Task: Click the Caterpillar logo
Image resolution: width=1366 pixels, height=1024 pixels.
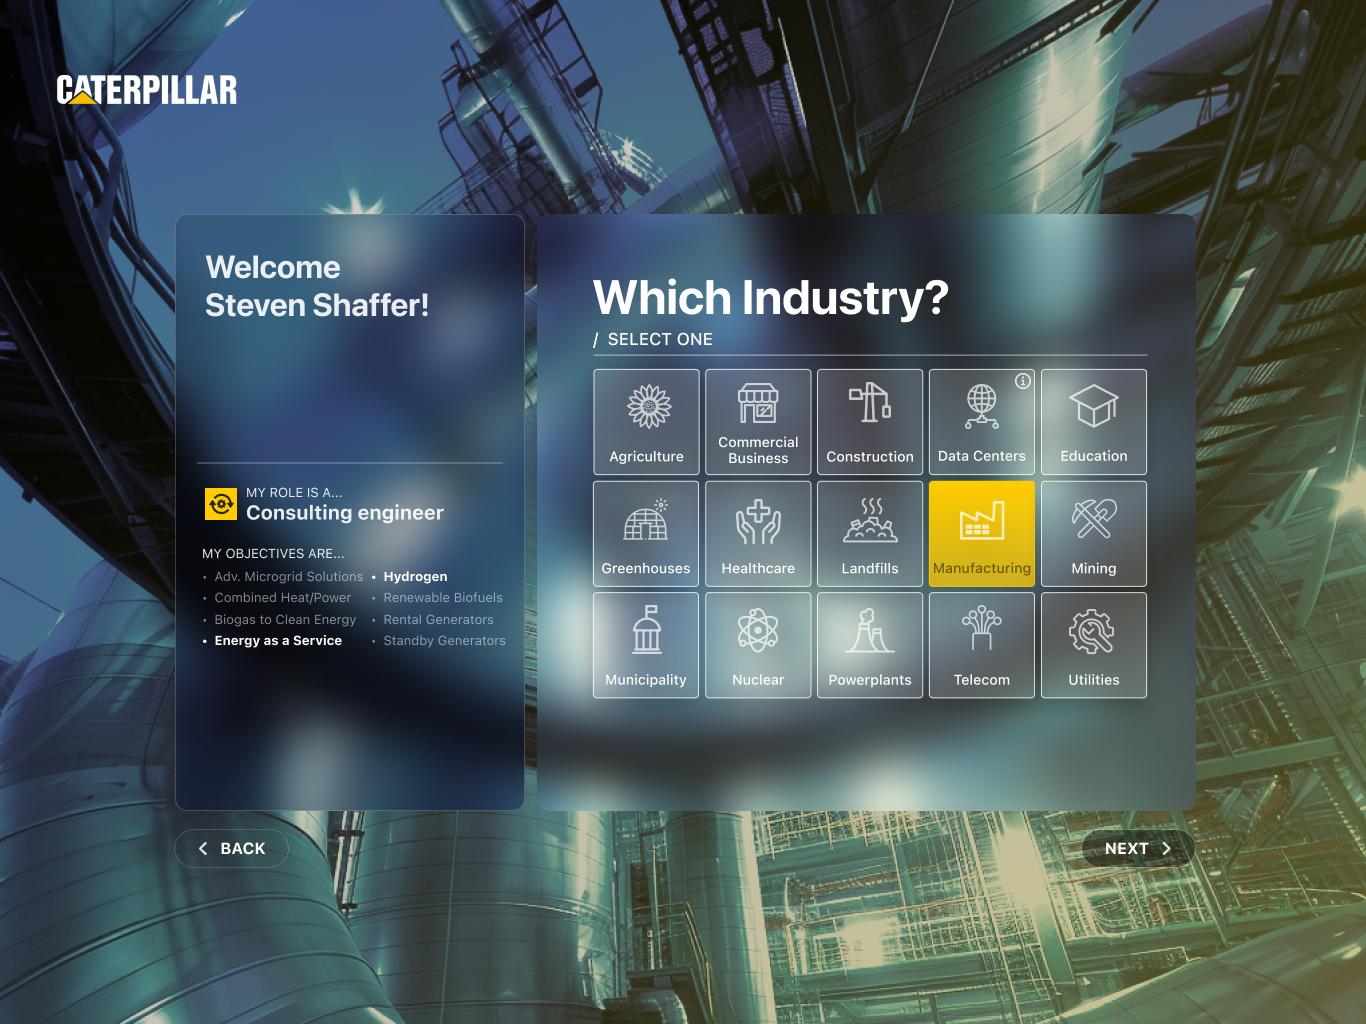Action: tap(147, 90)
